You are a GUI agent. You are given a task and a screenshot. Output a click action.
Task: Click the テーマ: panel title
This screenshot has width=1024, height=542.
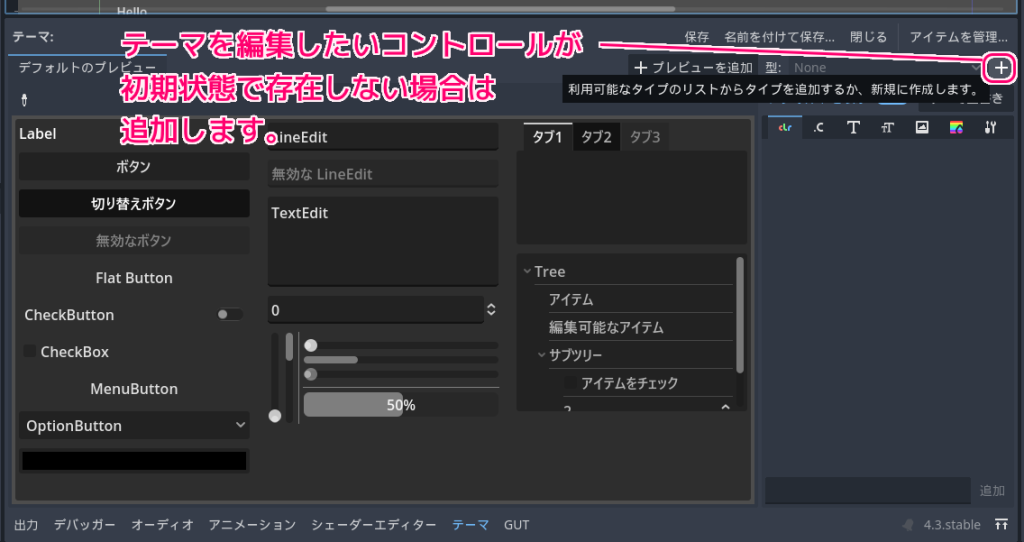[33, 37]
